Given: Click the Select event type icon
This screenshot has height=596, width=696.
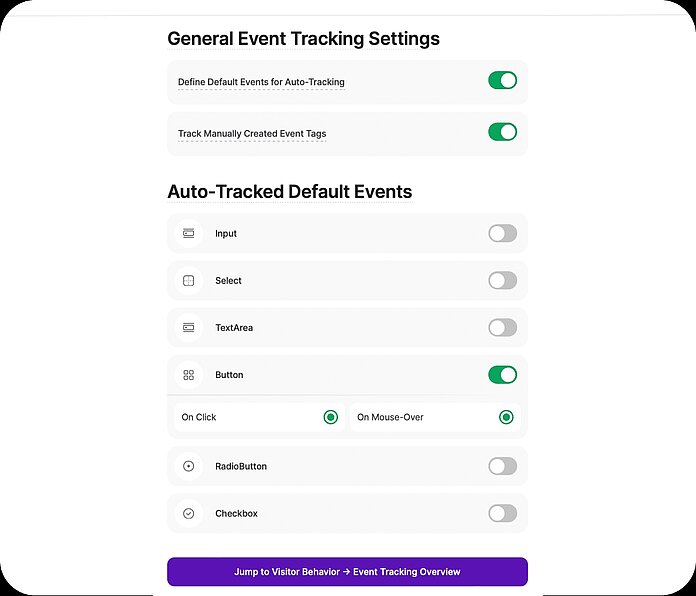Looking at the screenshot, I should [x=188, y=281].
